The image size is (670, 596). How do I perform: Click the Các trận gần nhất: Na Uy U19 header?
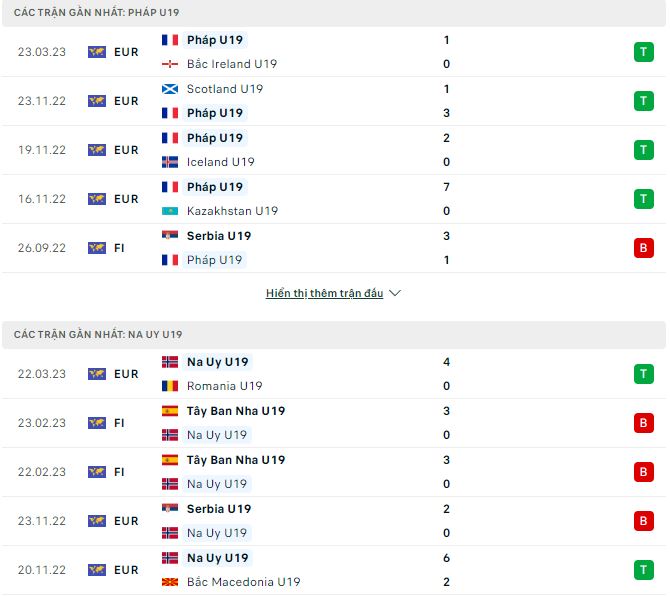(x=98, y=334)
